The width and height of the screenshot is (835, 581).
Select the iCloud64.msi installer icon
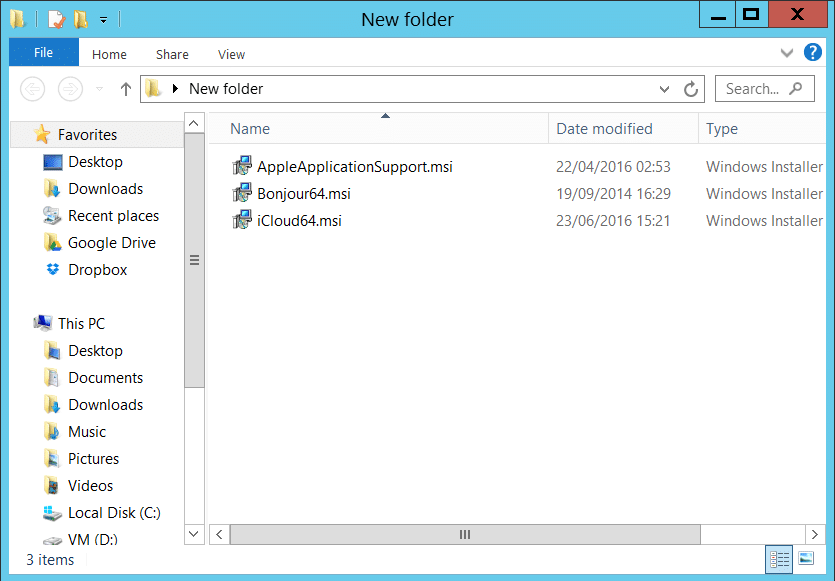[242, 220]
